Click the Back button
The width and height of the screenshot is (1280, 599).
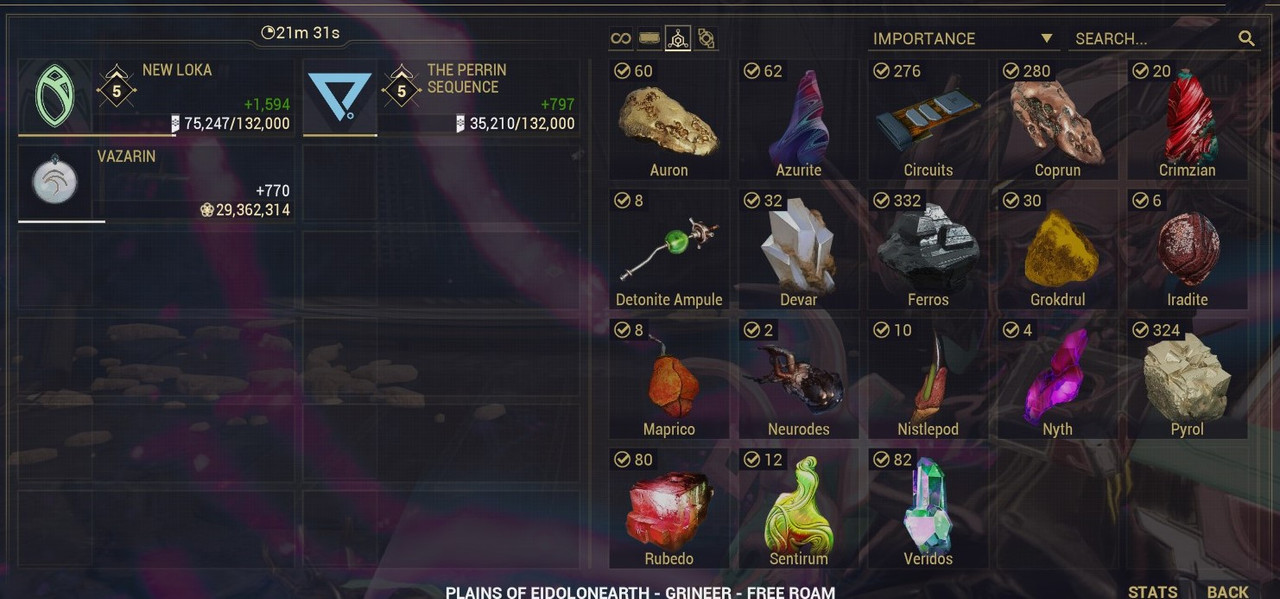coord(1227,591)
